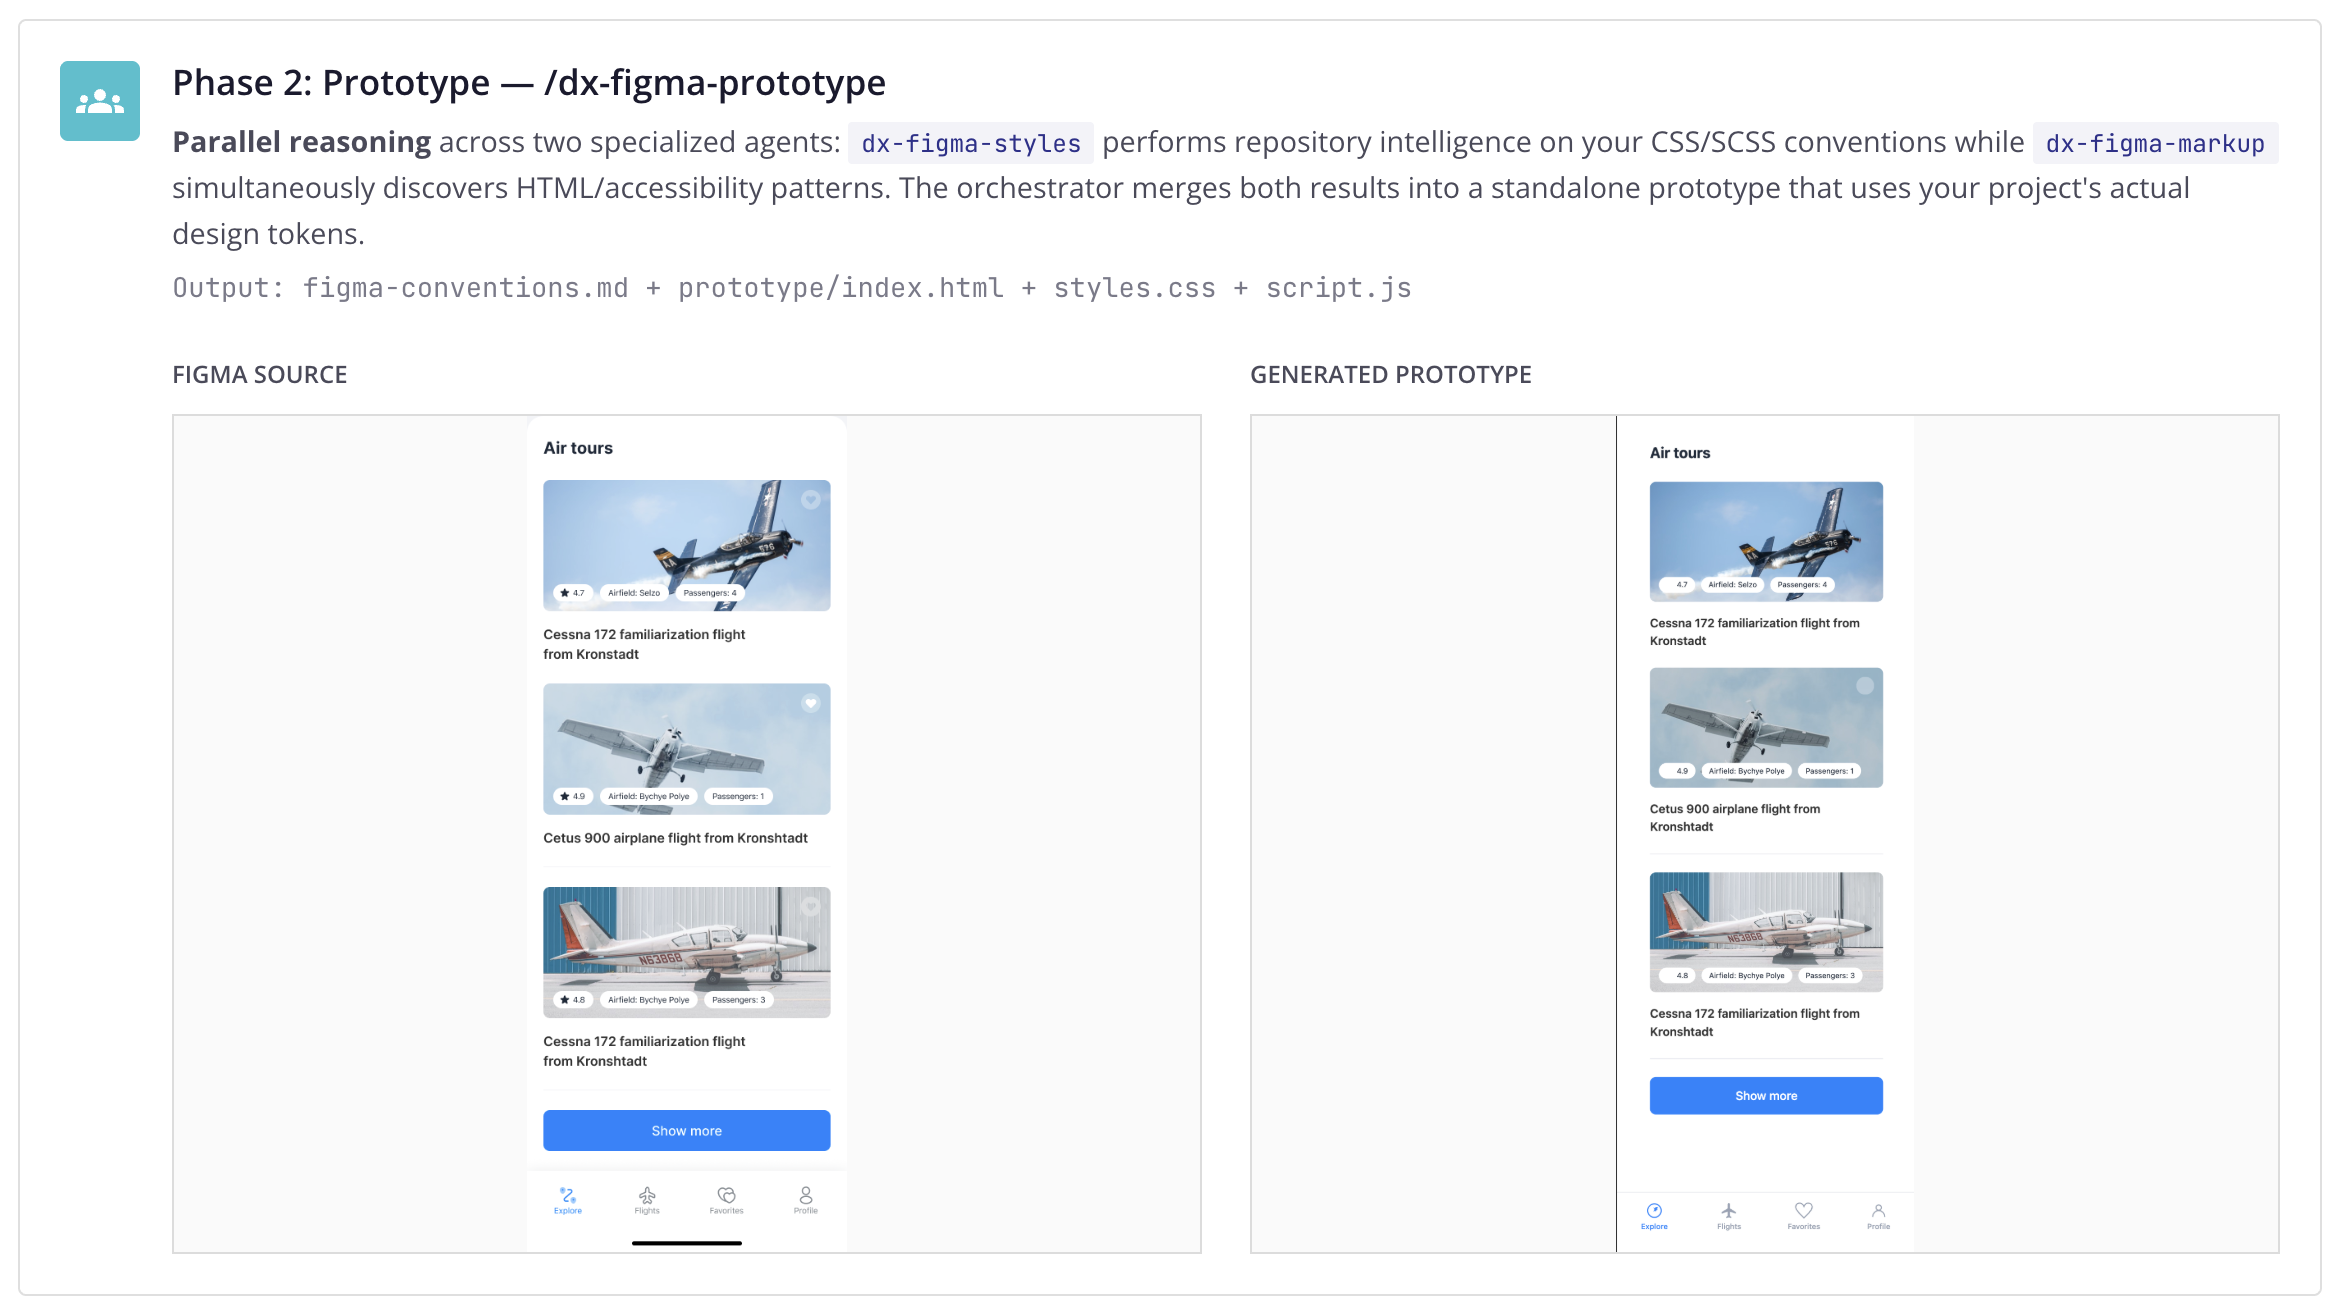Select the Favorites heart icon in the prototype nav
The width and height of the screenshot is (2342, 1312).
(1804, 1211)
